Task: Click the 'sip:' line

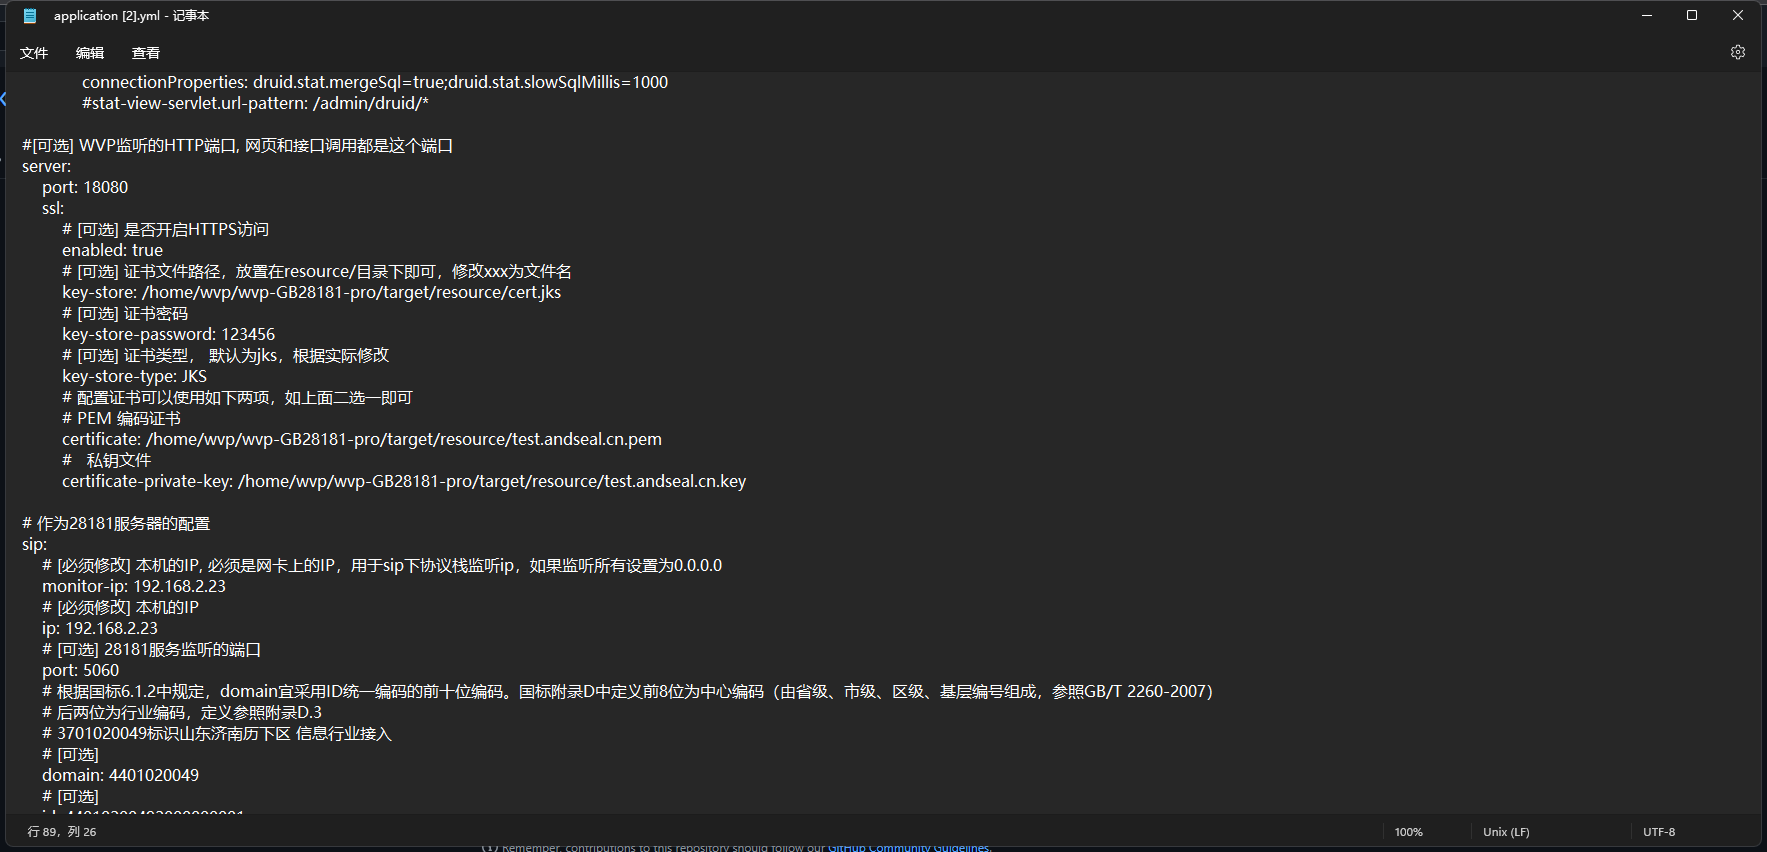Action: [x=34, y=544]
